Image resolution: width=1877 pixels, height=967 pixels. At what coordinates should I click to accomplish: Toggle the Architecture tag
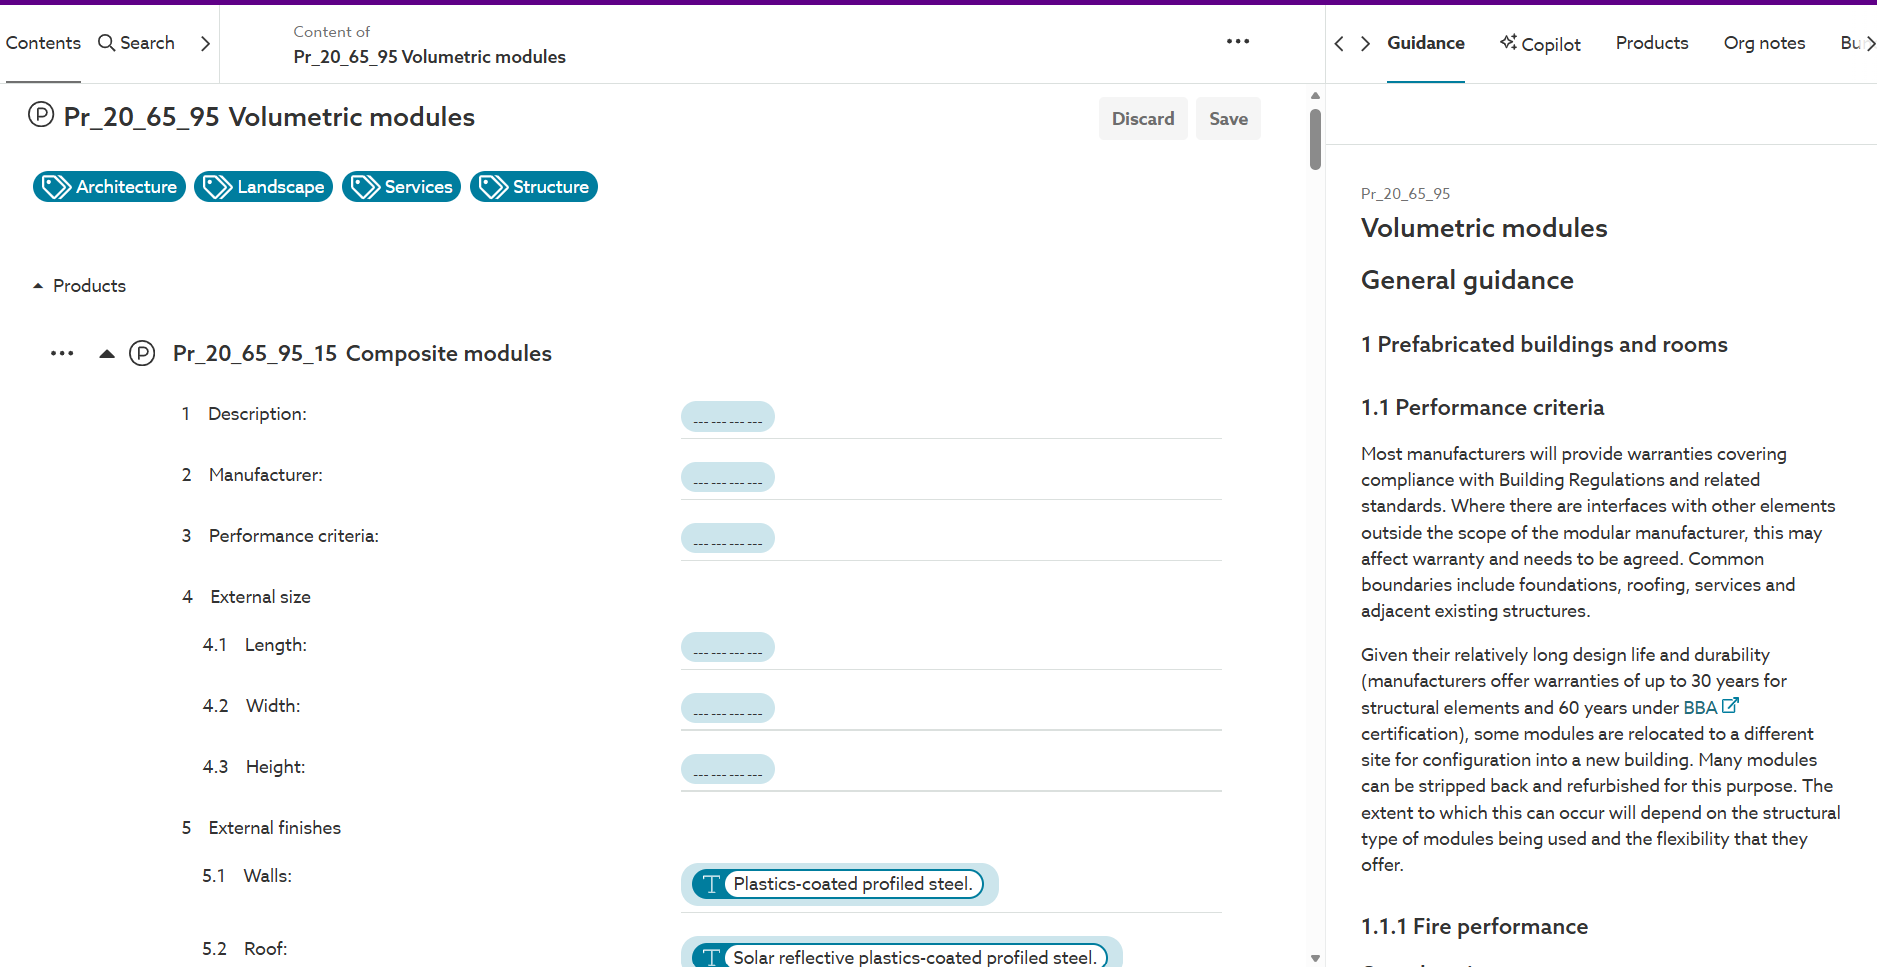[109, 187]
